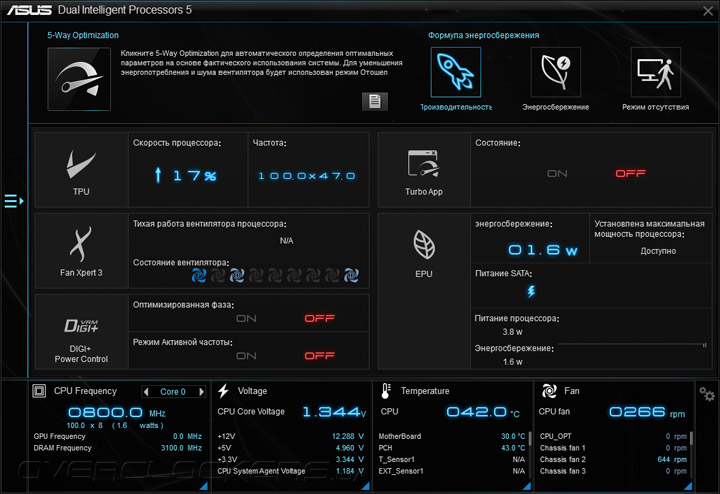The height and width of the screenshot is (494, 720).
Task: Expand the left sidebar menu arrow
Action: pos(14,201)
